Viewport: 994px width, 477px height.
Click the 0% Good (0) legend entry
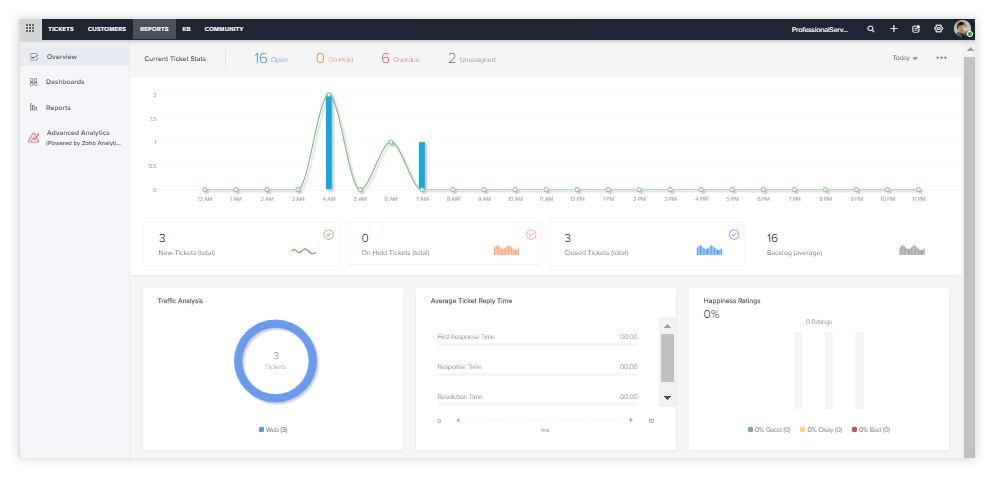point(769,429)
